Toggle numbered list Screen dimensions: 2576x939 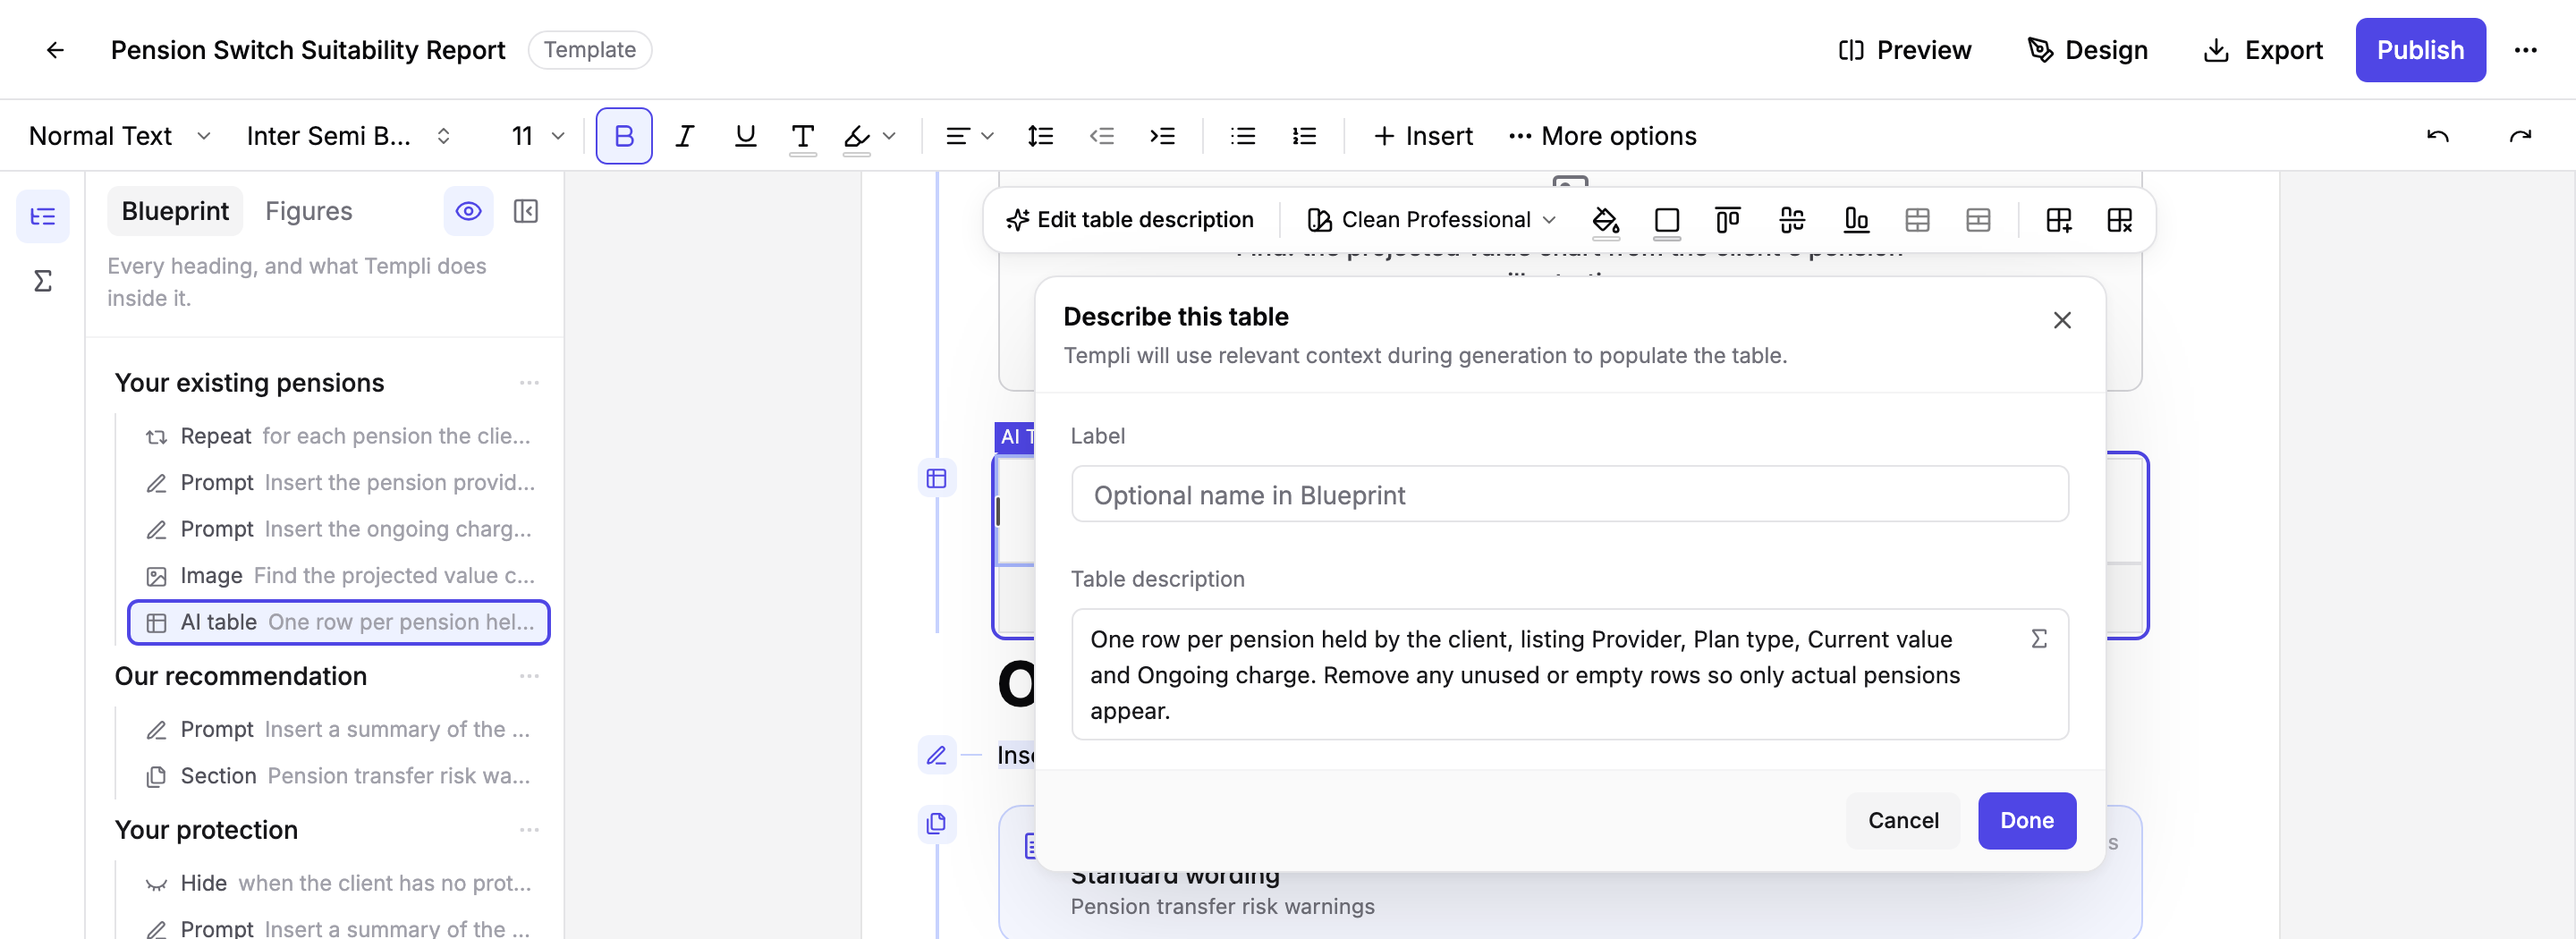tap(1304, 136)
